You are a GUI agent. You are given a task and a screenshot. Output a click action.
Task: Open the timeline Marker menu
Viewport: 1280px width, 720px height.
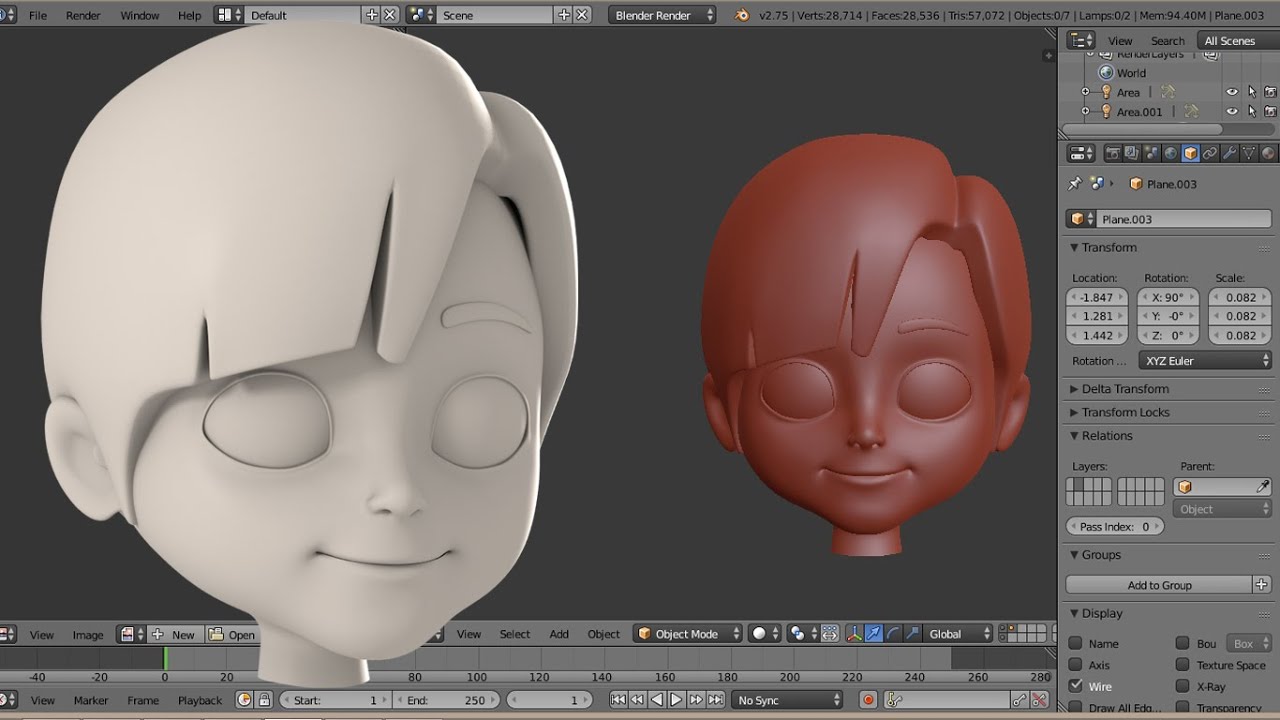pyautogui.click(x=91, y=701)
